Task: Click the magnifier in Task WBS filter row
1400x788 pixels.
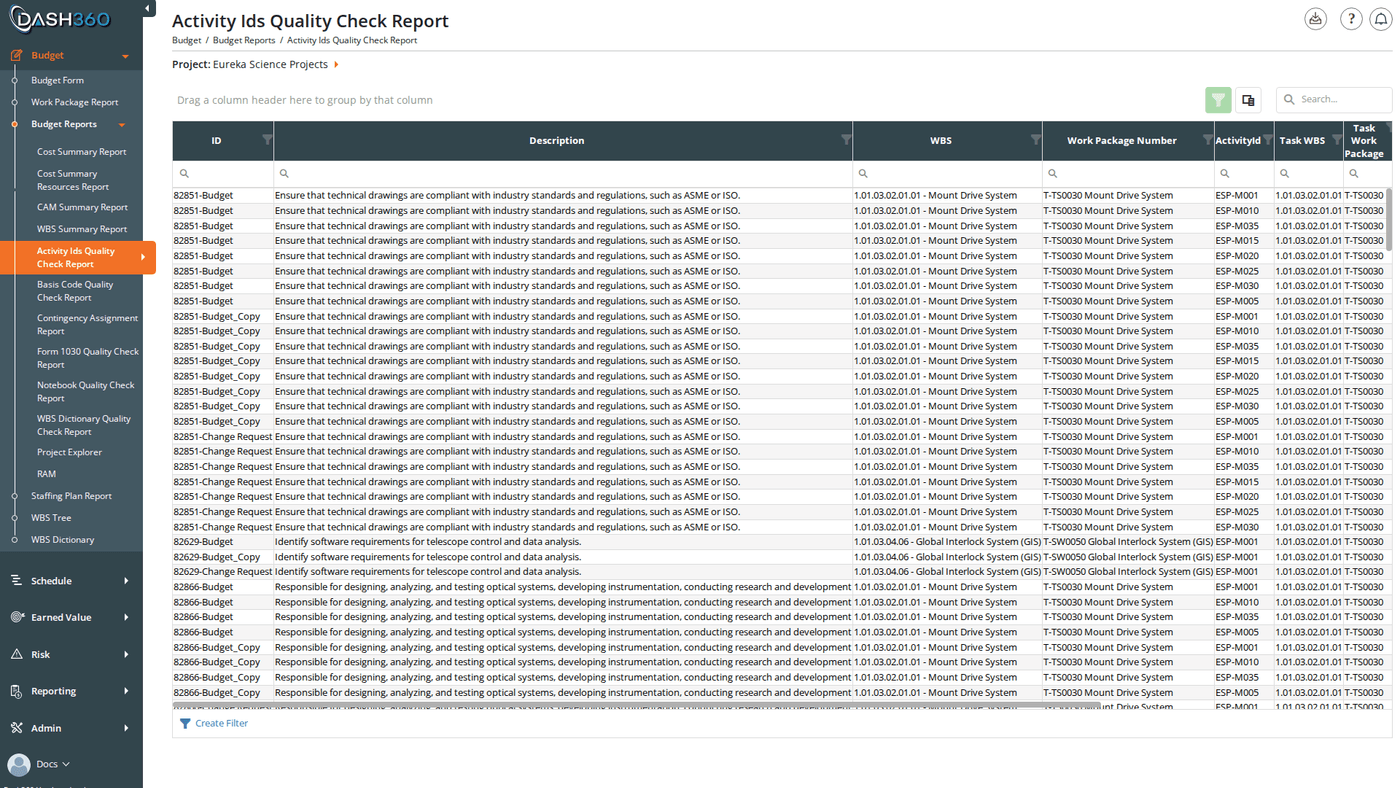Action: [1284, 174]
